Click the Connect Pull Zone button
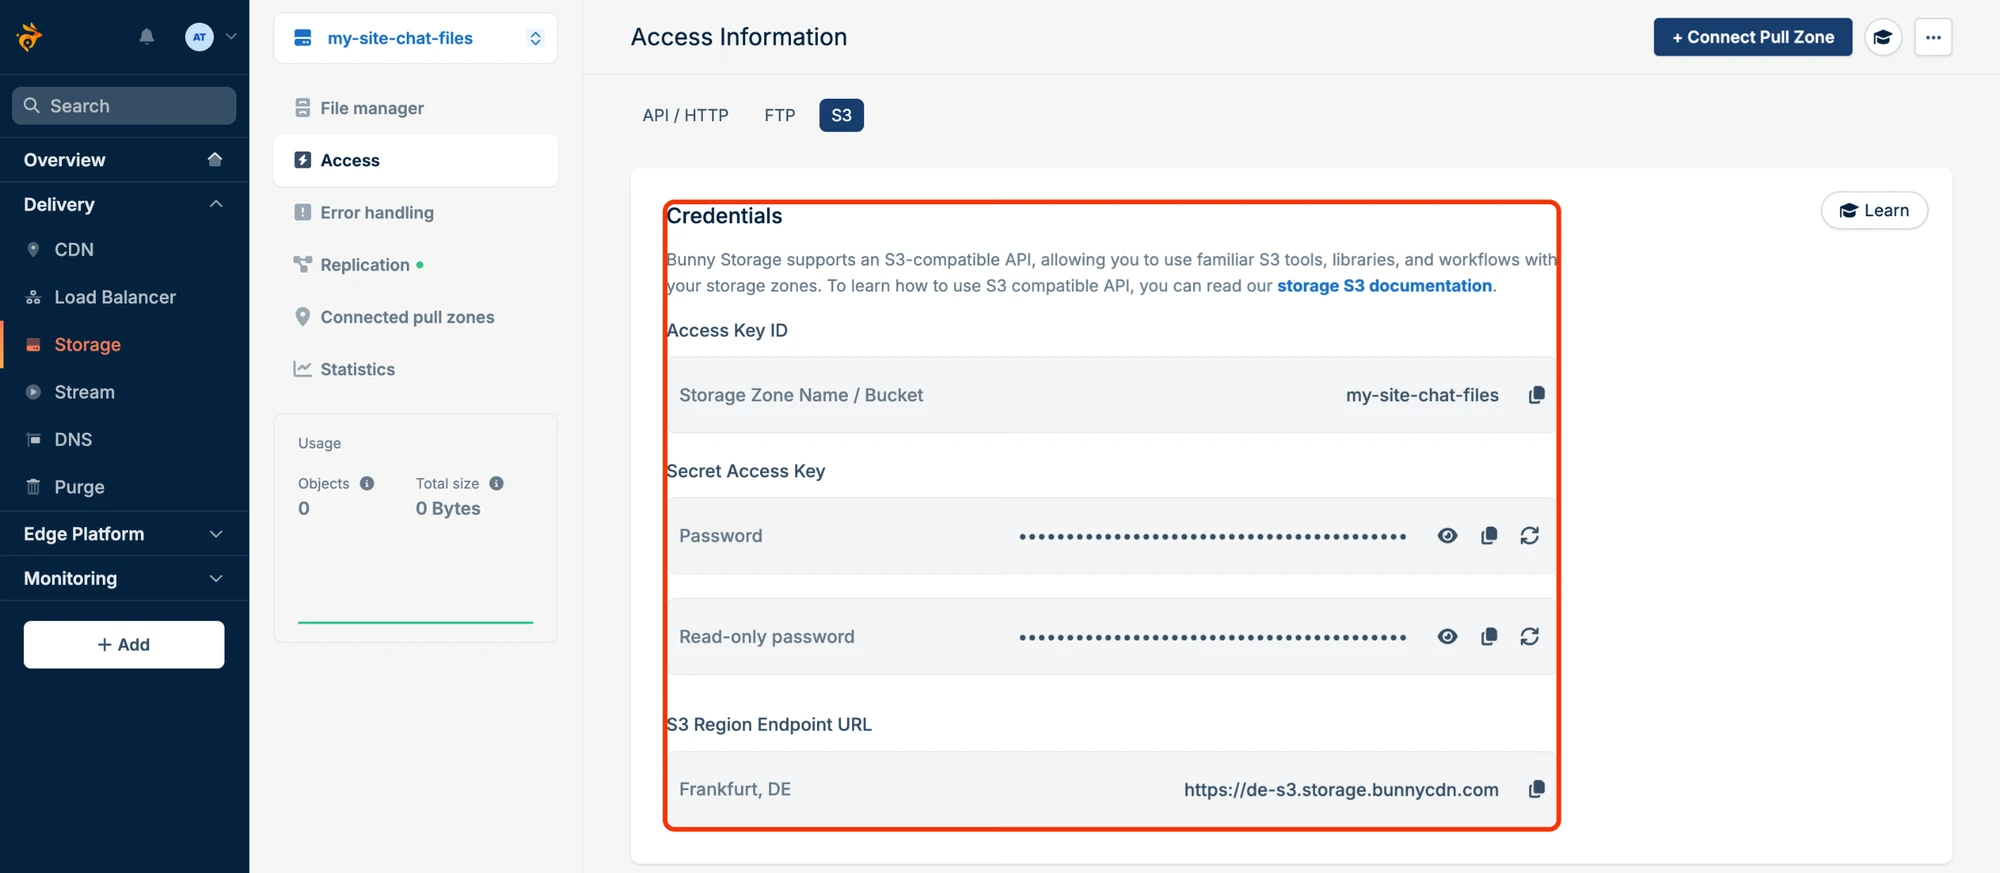 [x=1752, y=37]
